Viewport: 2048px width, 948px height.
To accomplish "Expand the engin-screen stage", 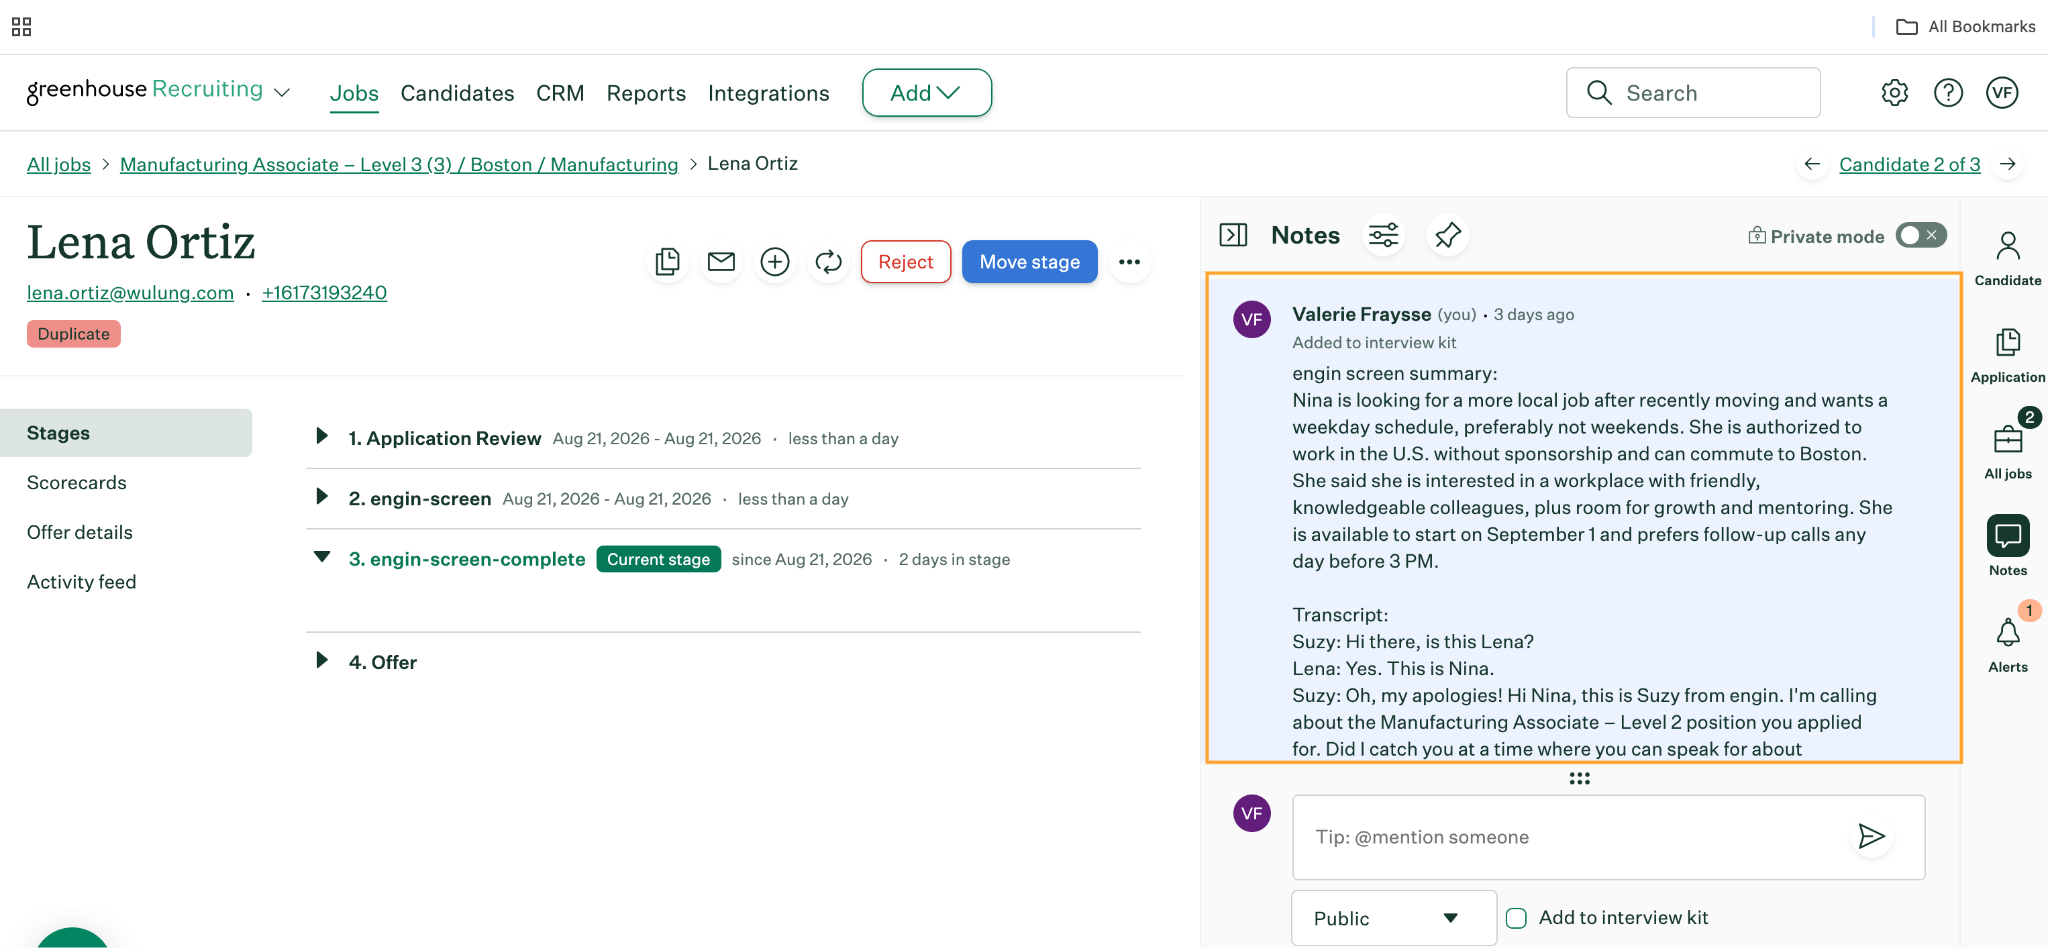I will click(x=322, y=497).
